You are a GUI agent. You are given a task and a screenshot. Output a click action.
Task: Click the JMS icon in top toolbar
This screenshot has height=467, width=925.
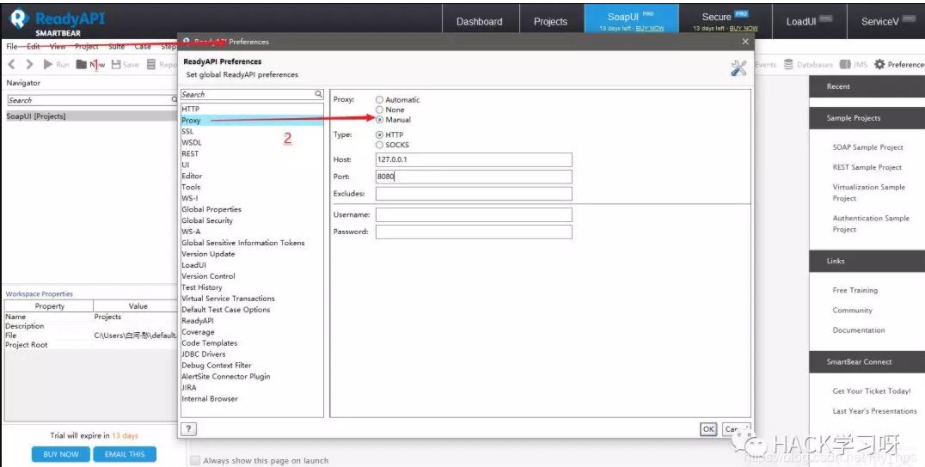tap(845, 64)
